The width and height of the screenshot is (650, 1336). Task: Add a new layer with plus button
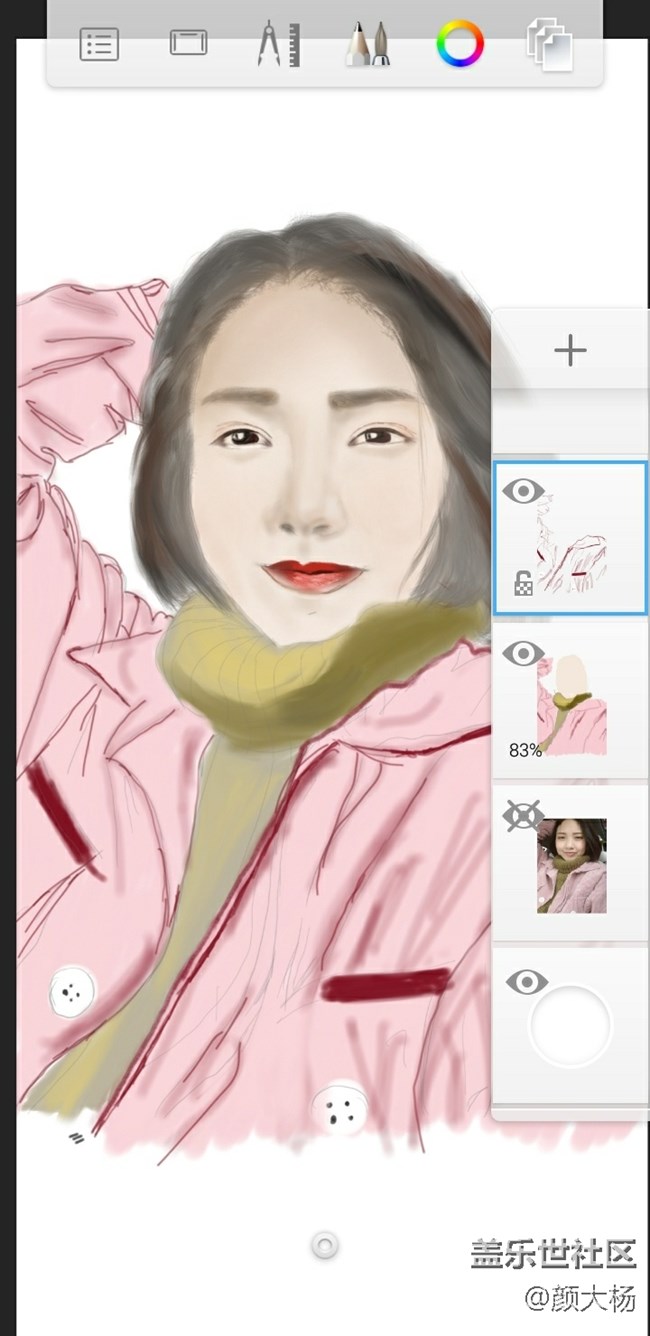[570, 351]
